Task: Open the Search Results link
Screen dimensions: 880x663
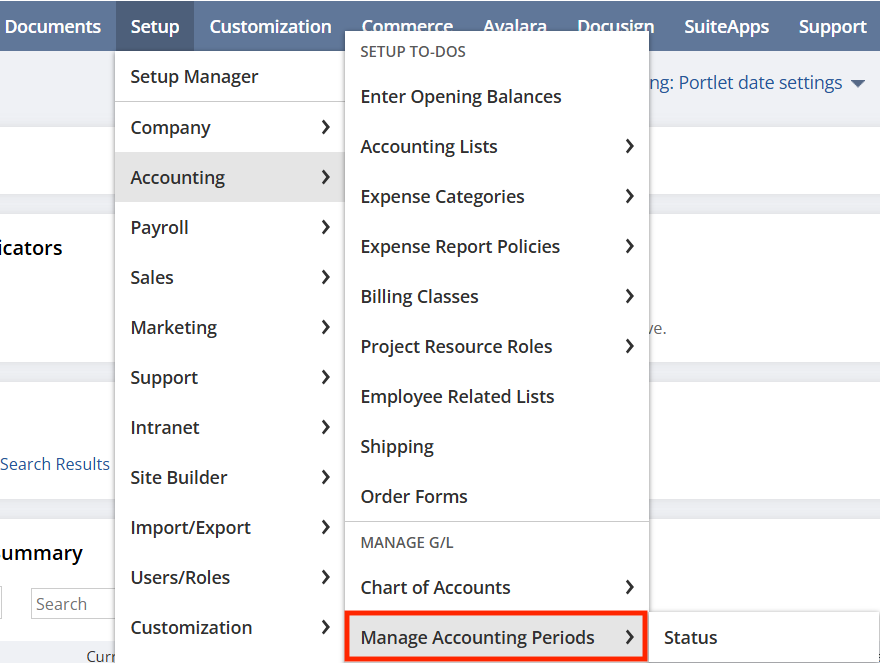Action: [55, 464]
